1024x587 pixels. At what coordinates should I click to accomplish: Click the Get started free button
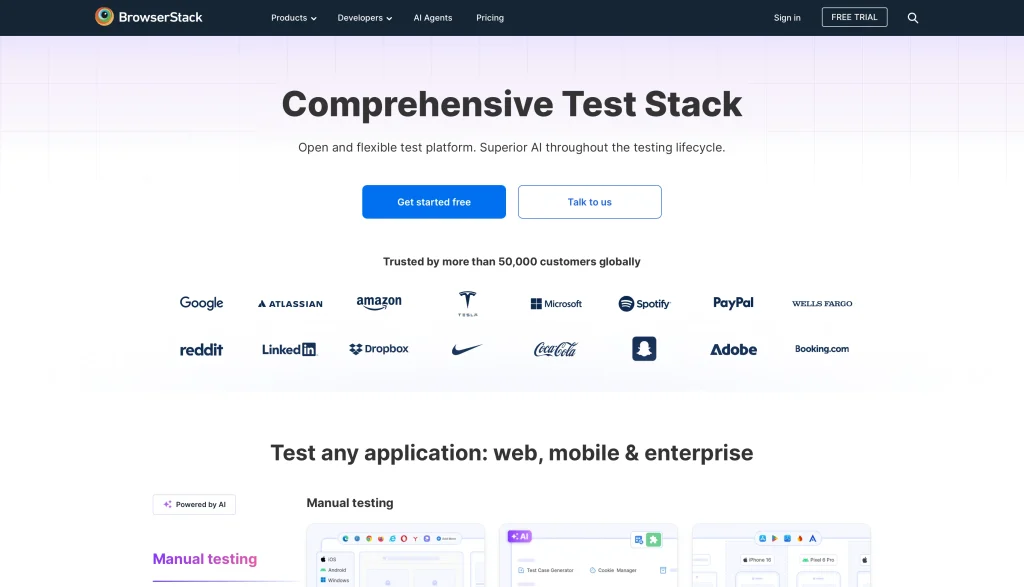pyautogui.click(x=433, y=201)
